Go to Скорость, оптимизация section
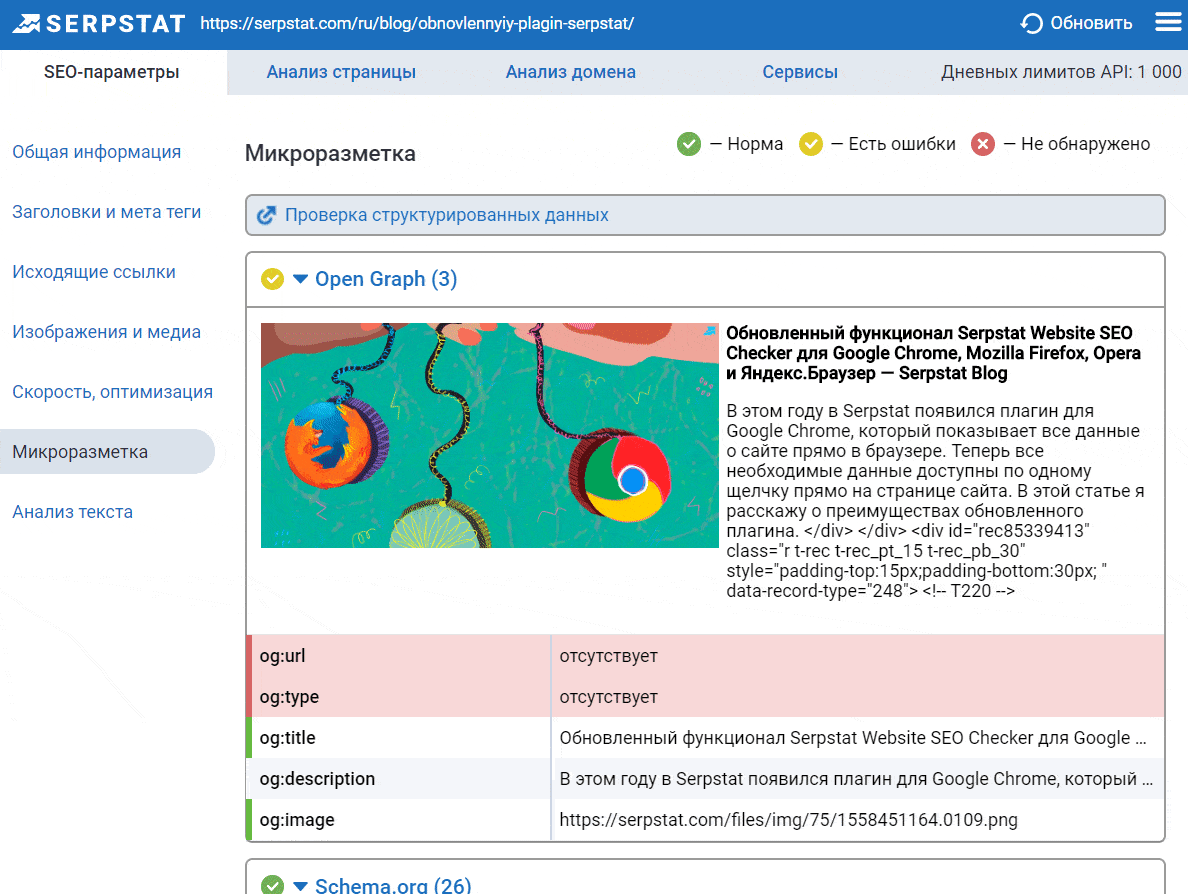The width and height of the screenshot is (1188, 894). pyautogui.click(x=112, y=392)
